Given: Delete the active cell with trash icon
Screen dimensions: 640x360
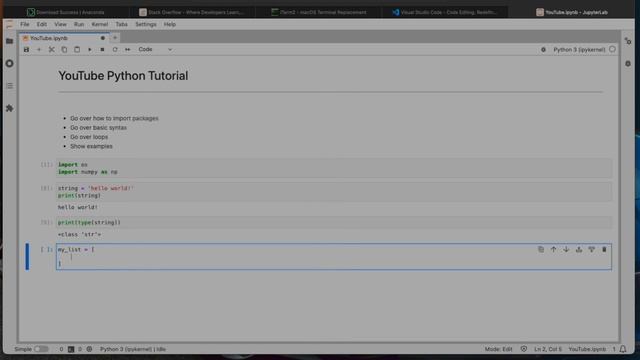Looking at the screenshot, I should 604,249.
